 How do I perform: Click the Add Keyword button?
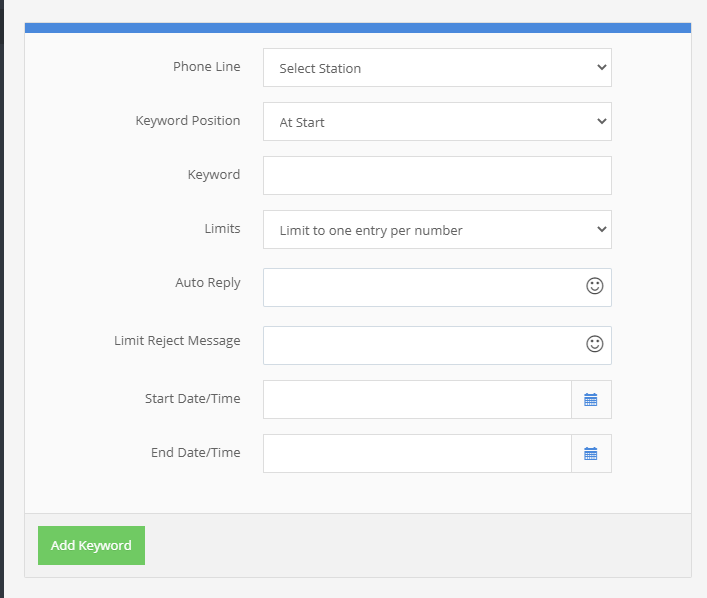click(x=91, y=545)
